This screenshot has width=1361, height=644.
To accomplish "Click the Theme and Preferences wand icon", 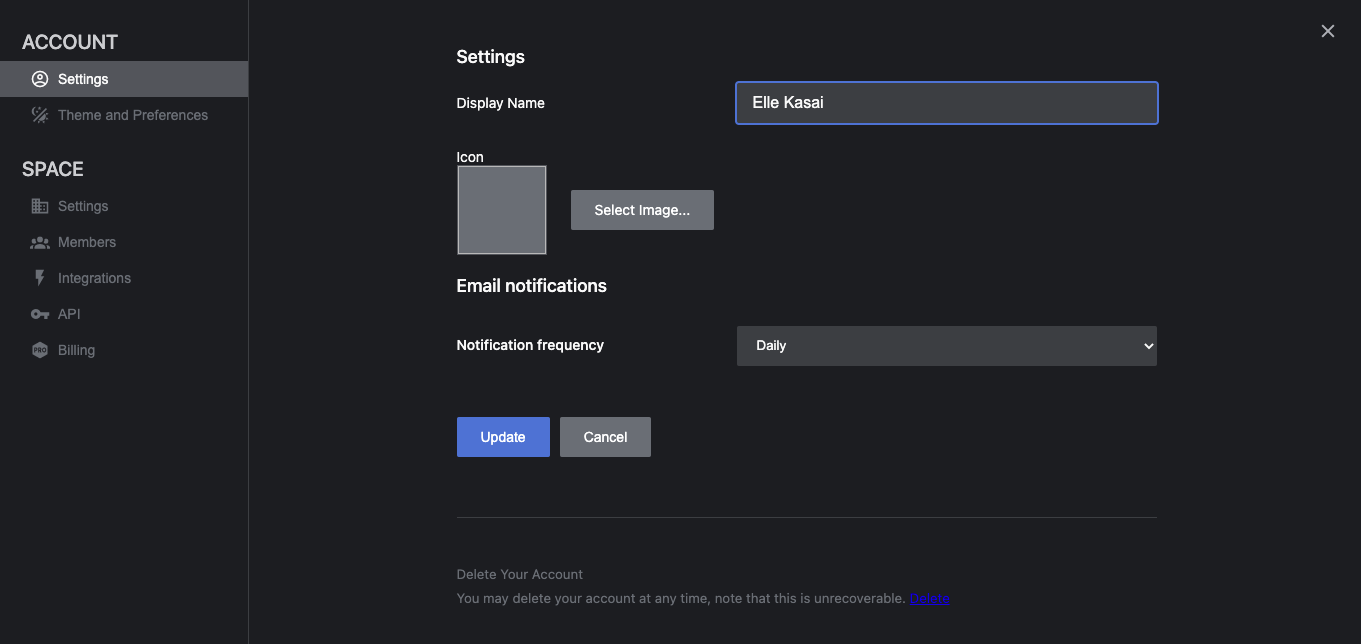I will coord(40,115).
